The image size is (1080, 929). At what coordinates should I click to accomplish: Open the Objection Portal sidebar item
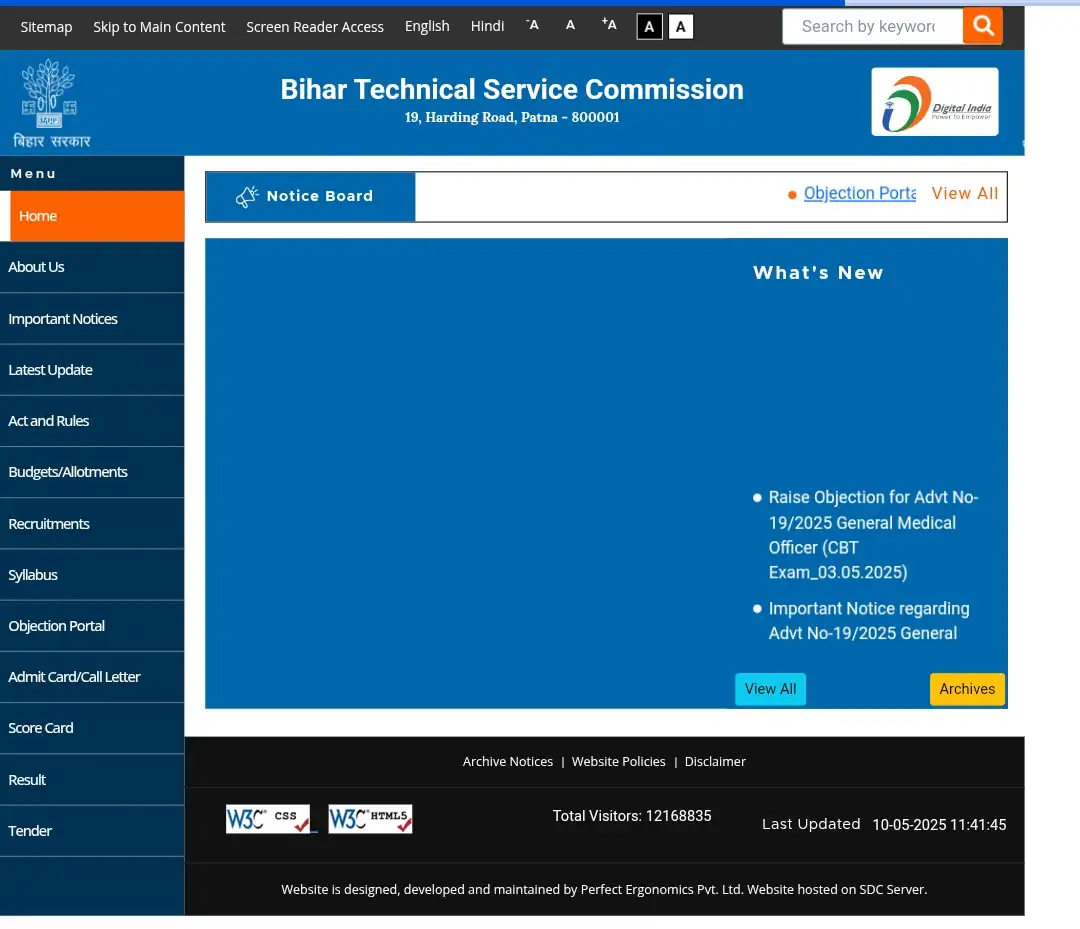[56, 626]
